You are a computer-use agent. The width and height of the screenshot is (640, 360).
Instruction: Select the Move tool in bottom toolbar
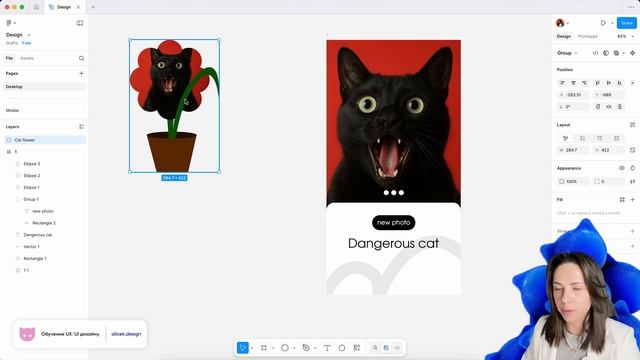(x=242, y=348)
